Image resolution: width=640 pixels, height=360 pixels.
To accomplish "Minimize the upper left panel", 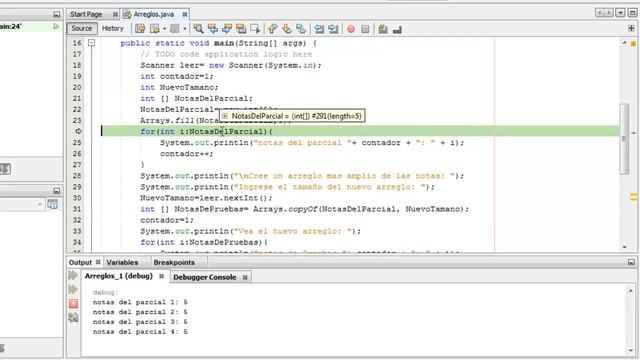I will 56,14.
